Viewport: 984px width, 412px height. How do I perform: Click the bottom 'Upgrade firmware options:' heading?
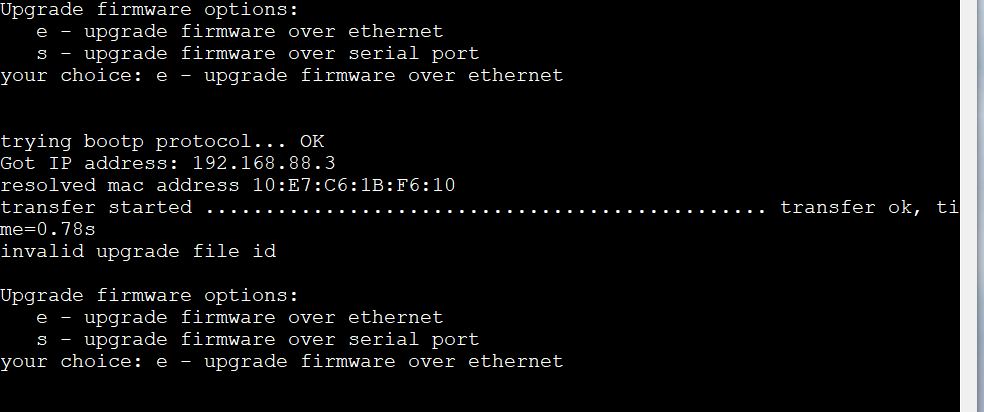tap(150, 296)
